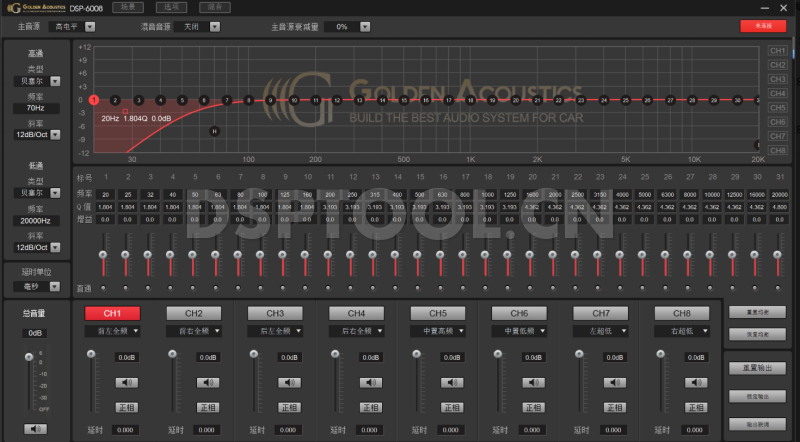
Task: Toggle CH2 phase button 正相
Action: pos(208,407)
